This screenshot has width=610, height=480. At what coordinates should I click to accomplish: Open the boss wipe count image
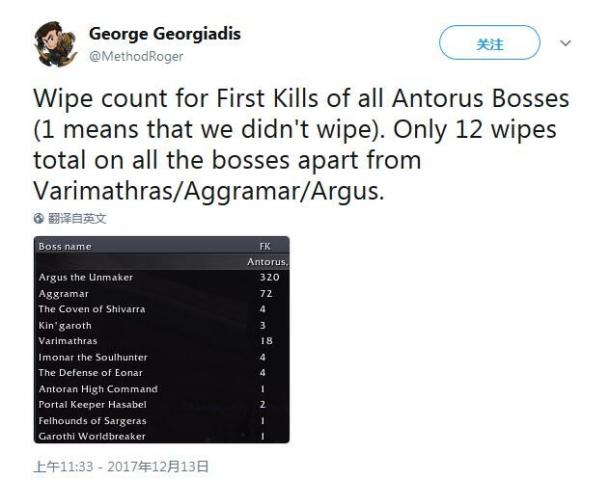coord(161,340)
